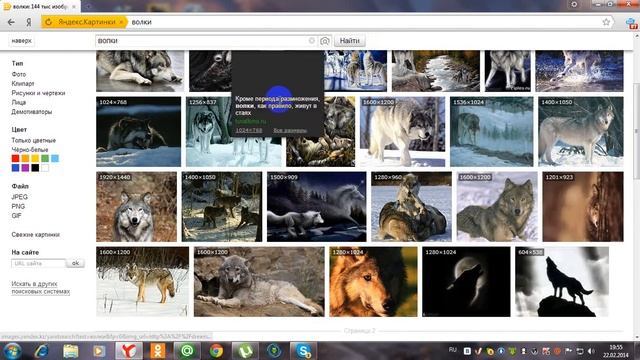Pick the yellow color swatch
Viewport: 640px width, 360px height.
pos(35,158)
